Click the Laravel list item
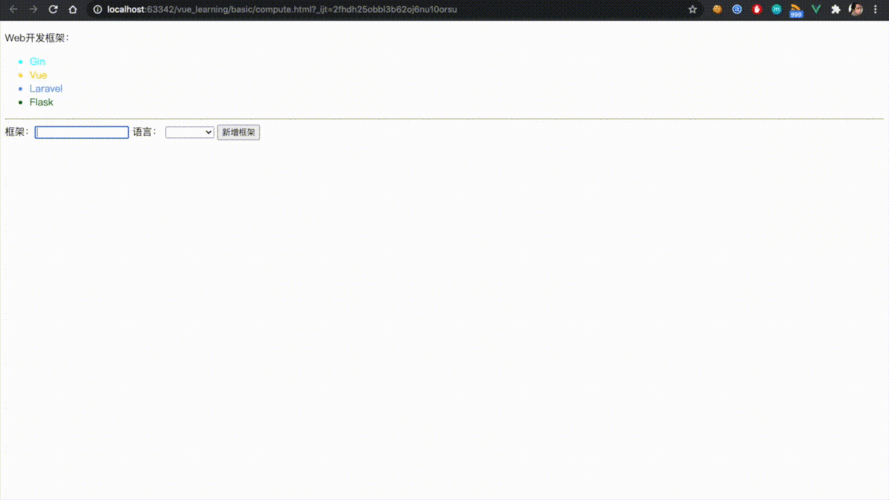 (46, 89)
